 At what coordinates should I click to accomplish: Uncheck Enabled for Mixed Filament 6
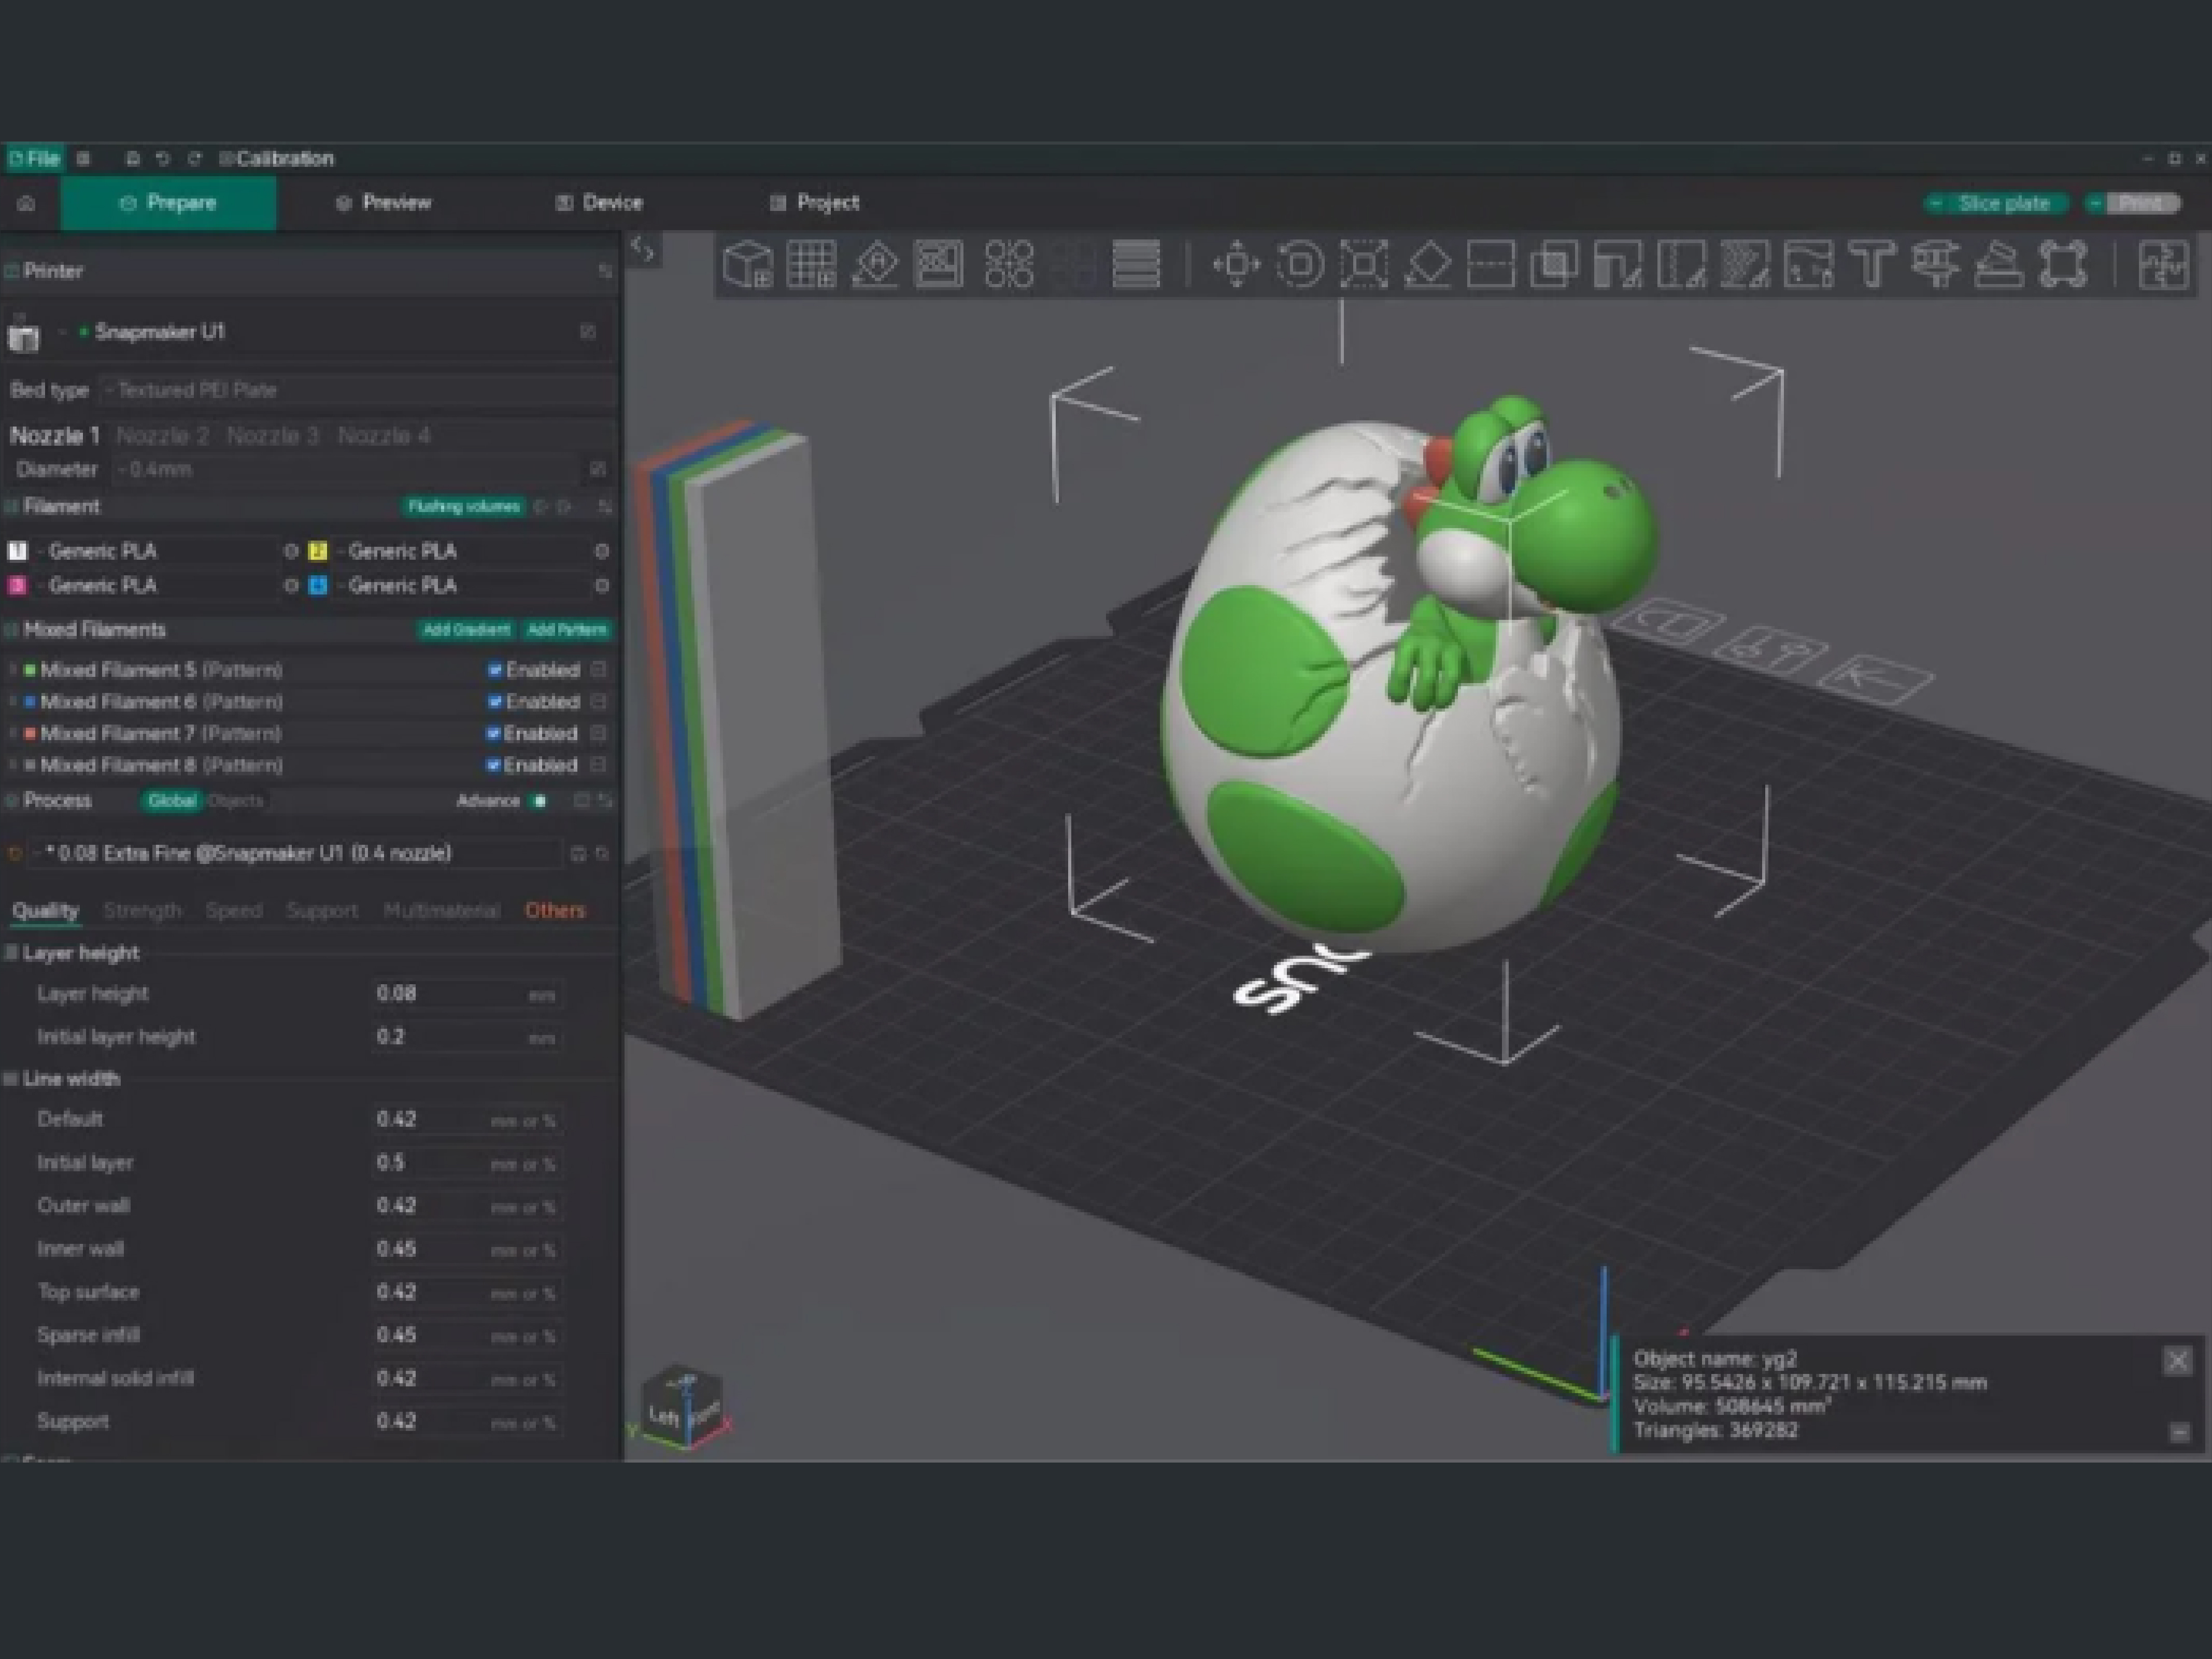(495, 702)
